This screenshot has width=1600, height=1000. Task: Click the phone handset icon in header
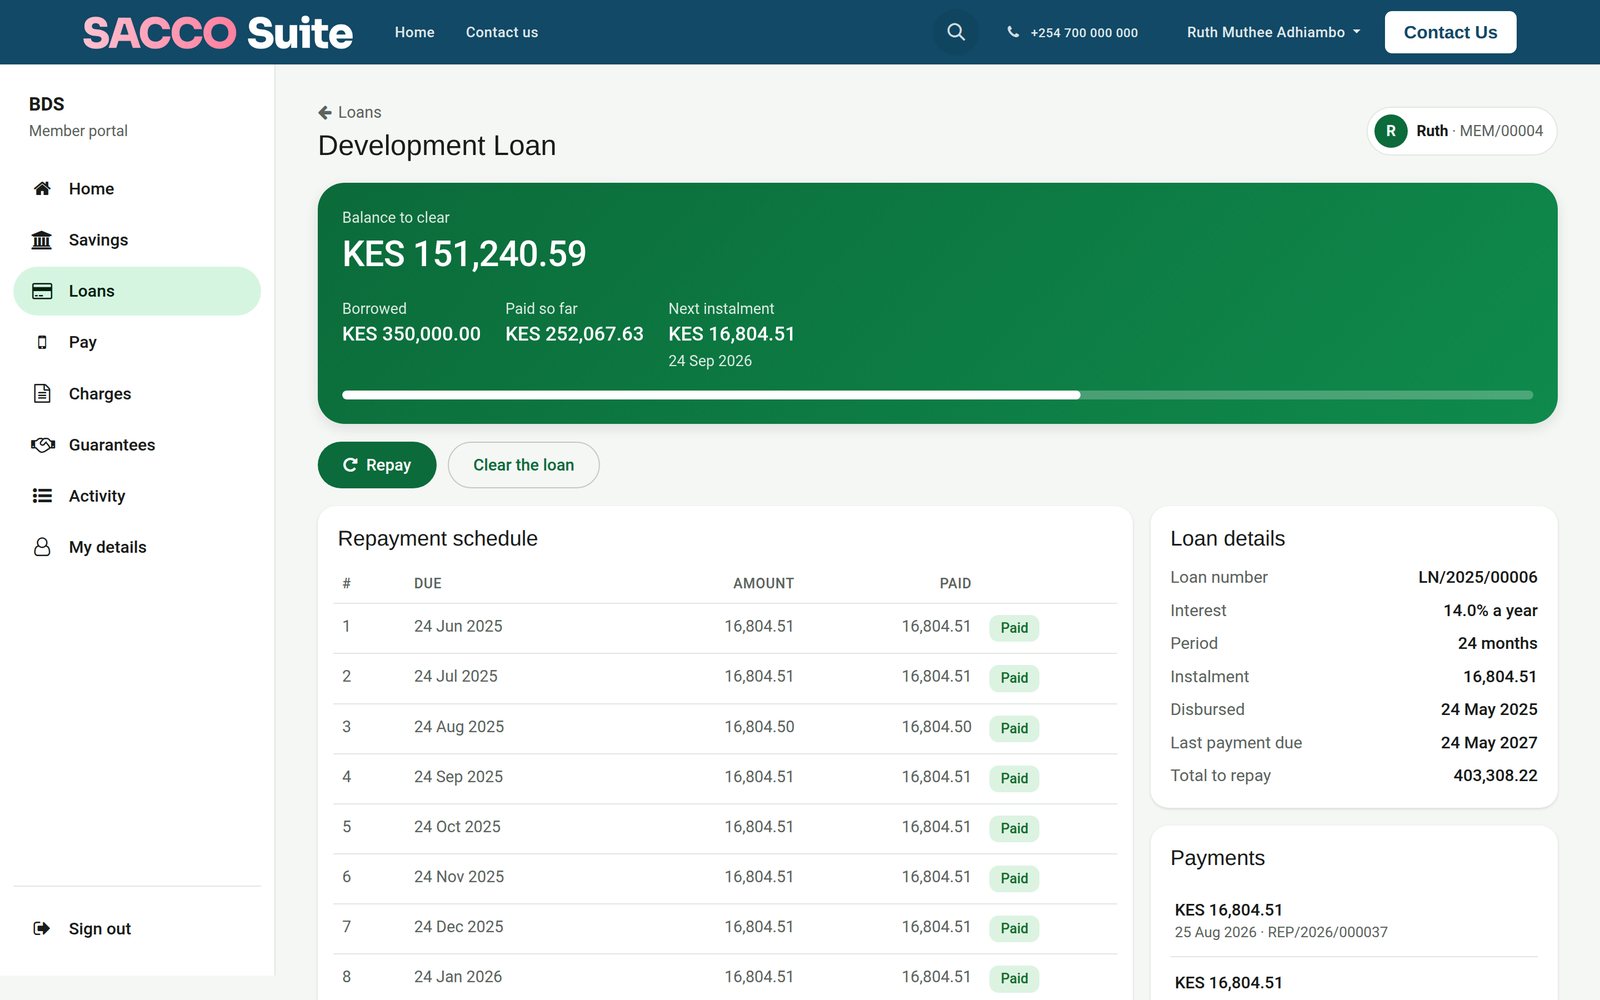pos(1013,32)
